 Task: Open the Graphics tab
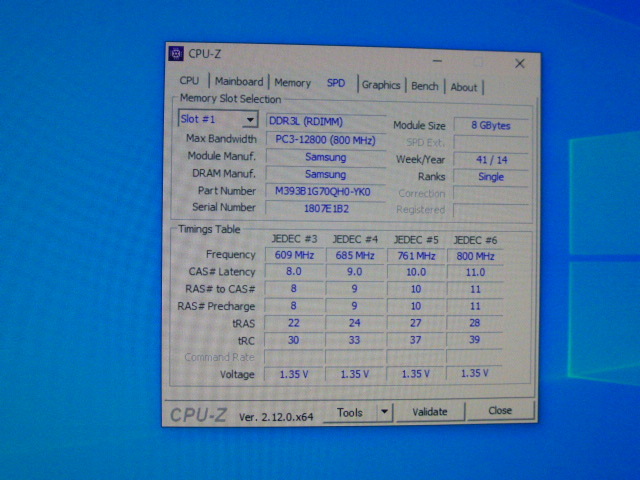tap(381, 85)
